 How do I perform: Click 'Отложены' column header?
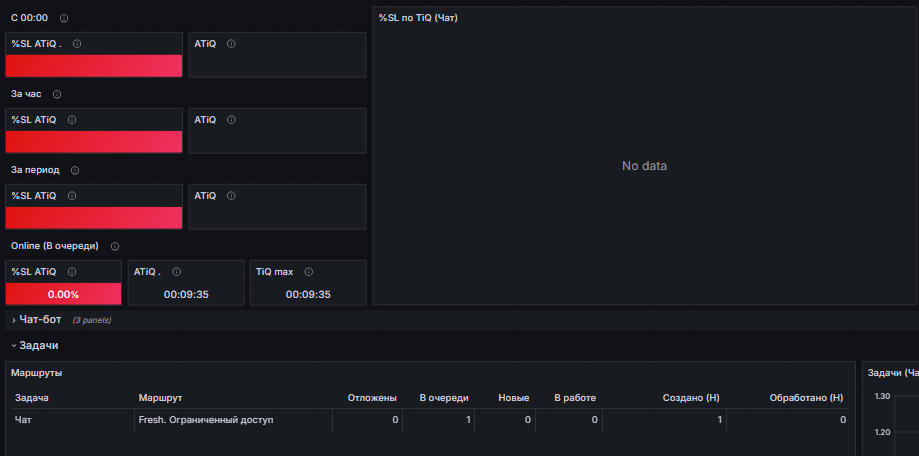click(x=372, y=398)
